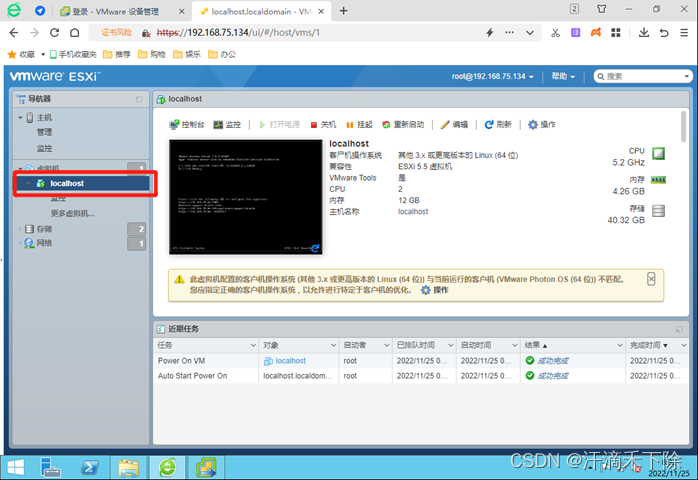Open the browser hamburger main menu
Screen dimensions: 698x480
pos(684,33)
